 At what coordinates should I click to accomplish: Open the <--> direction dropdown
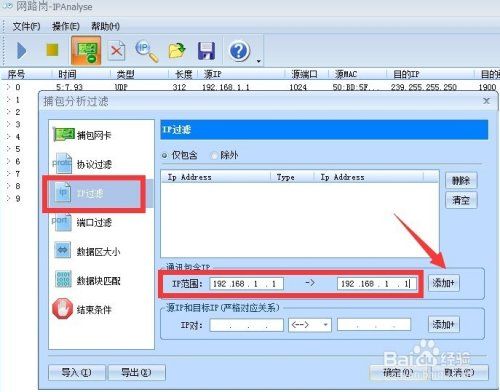310,325
